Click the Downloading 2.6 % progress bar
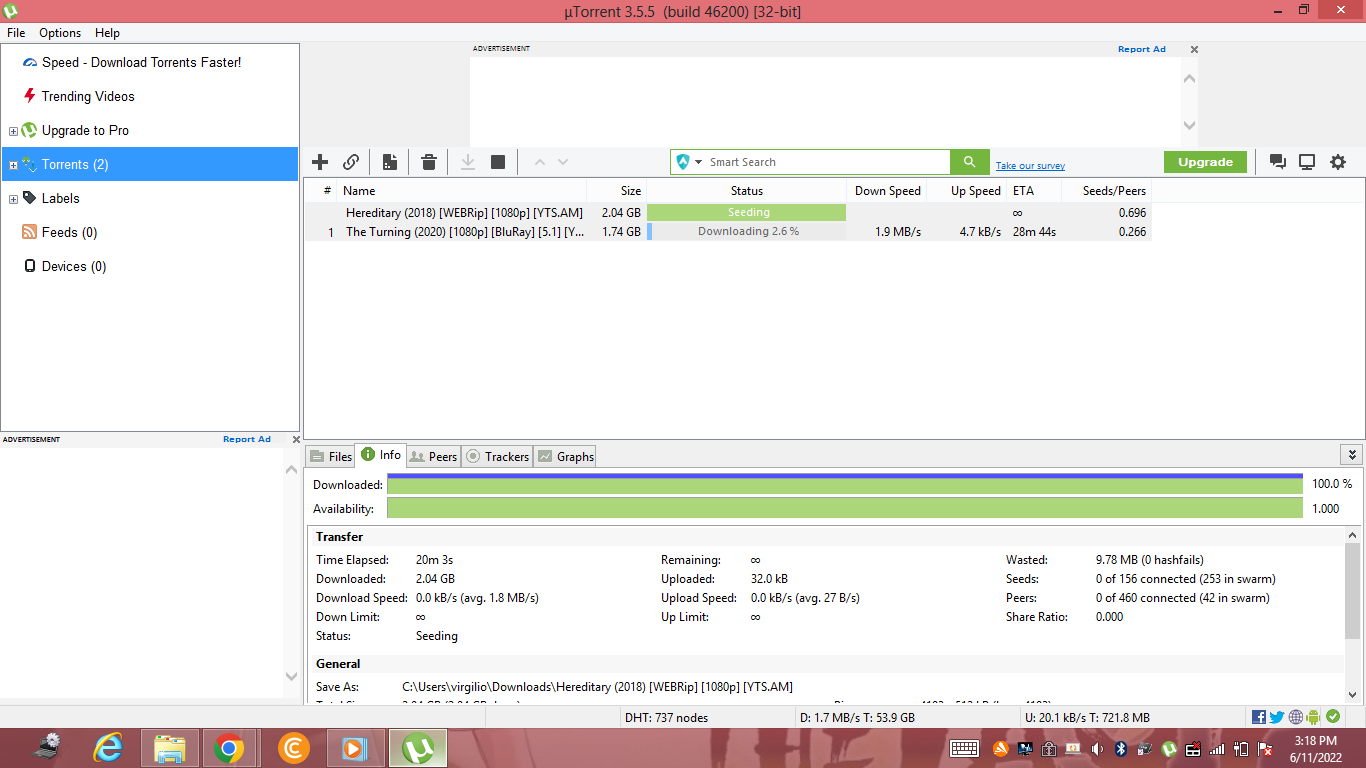This screenshot has height=768, width=1366. (x=747, y=231)
